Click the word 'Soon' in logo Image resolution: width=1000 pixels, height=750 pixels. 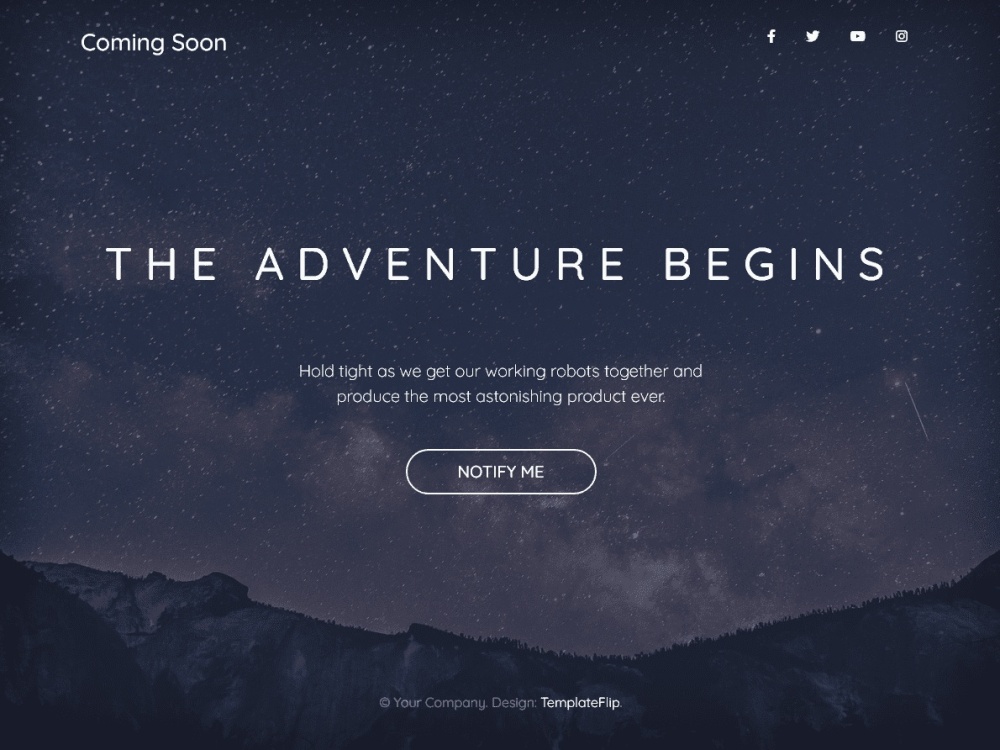(x=199, y=43)
